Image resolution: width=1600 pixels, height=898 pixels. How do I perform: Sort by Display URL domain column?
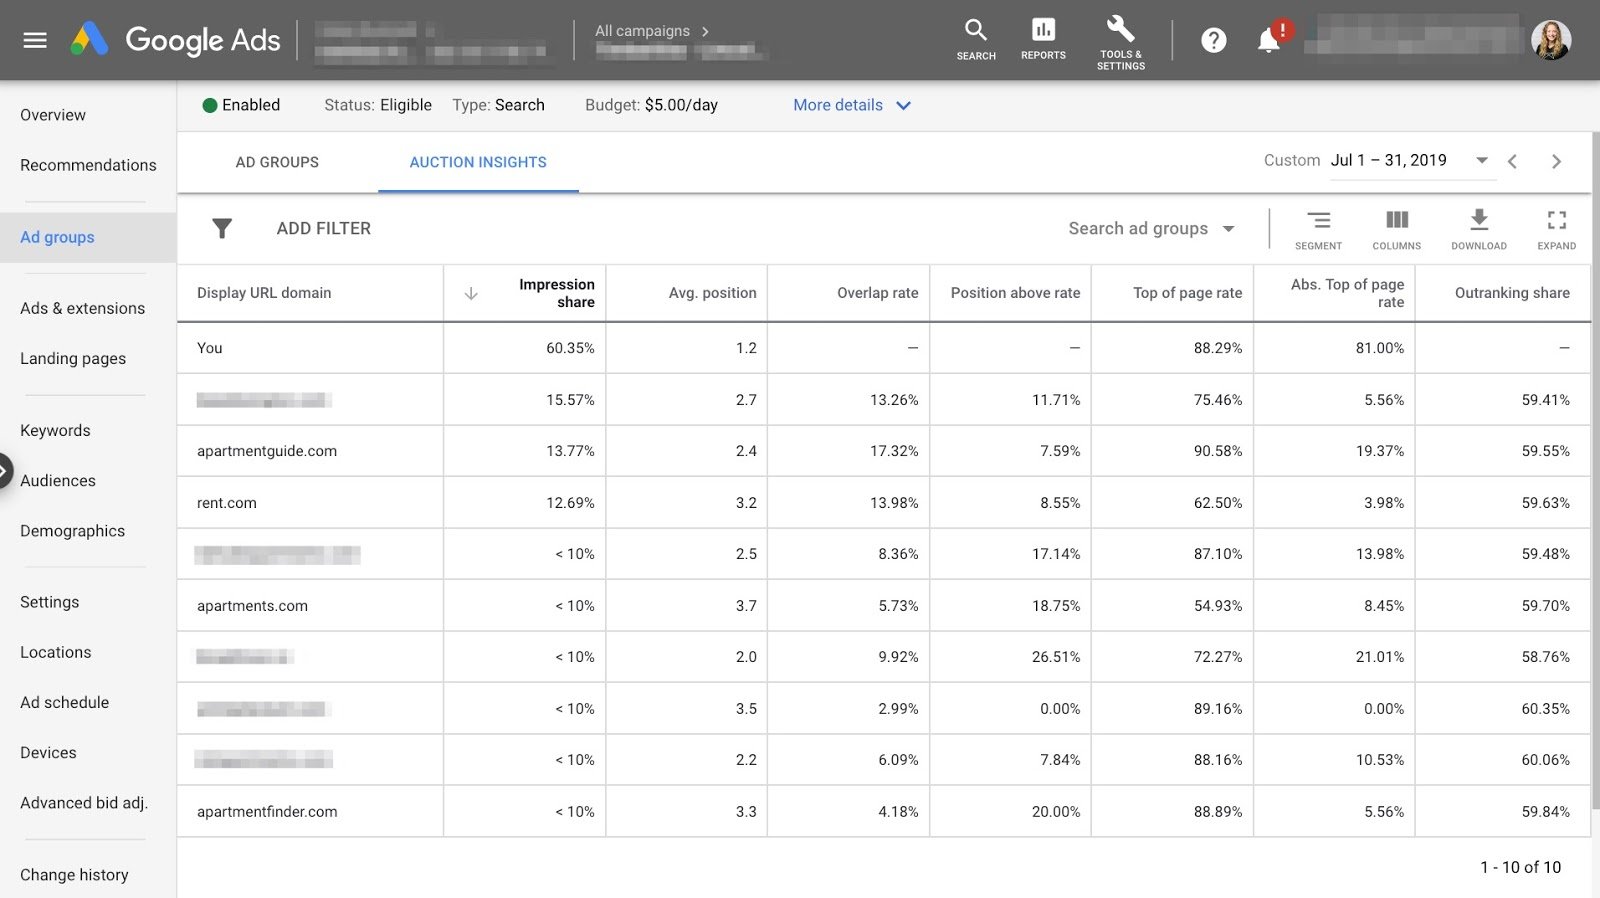click(264, 293)
